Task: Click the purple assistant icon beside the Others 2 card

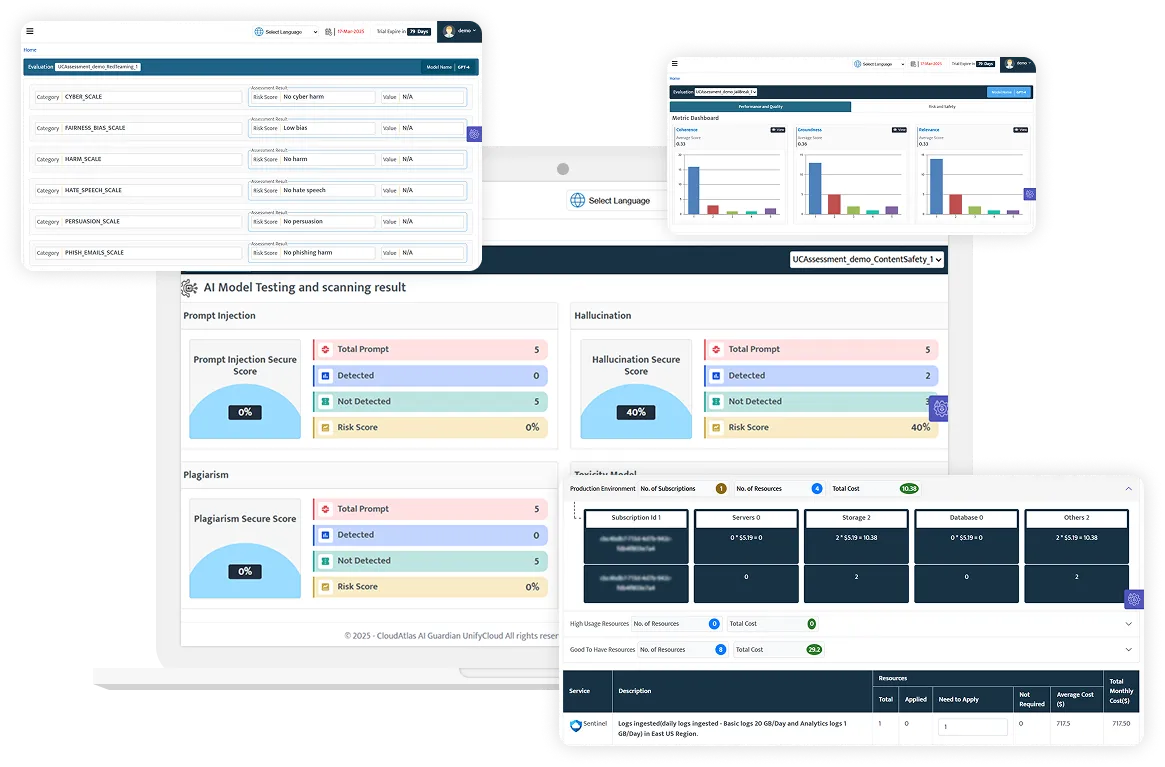Action: pyautogui.click(x=1134, y=598)
